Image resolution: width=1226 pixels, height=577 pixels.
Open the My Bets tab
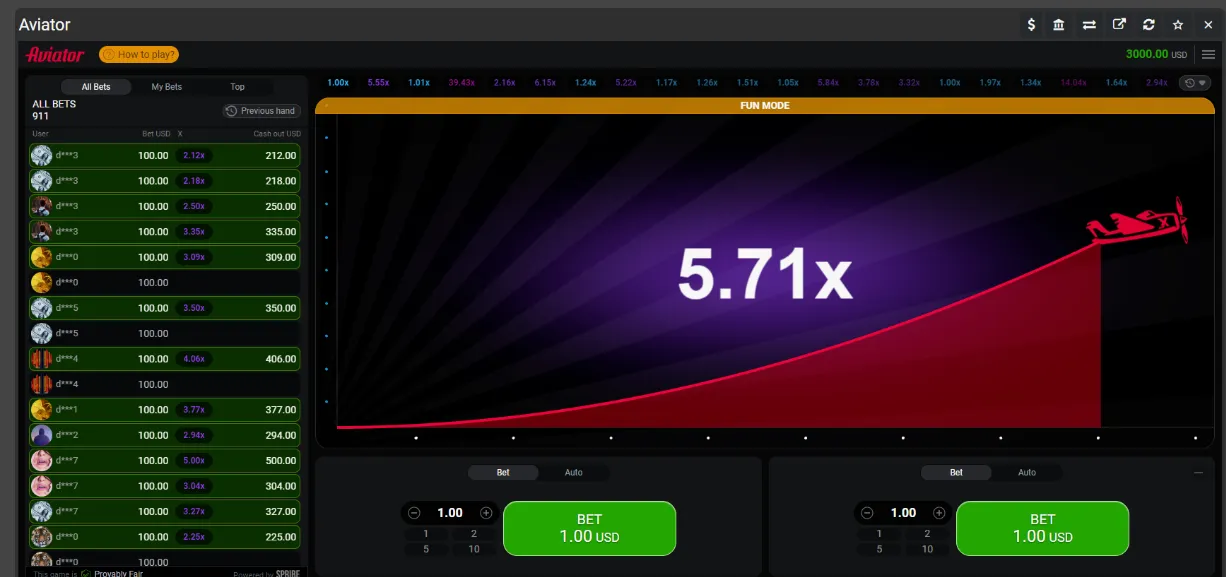(x=166, y=87)
